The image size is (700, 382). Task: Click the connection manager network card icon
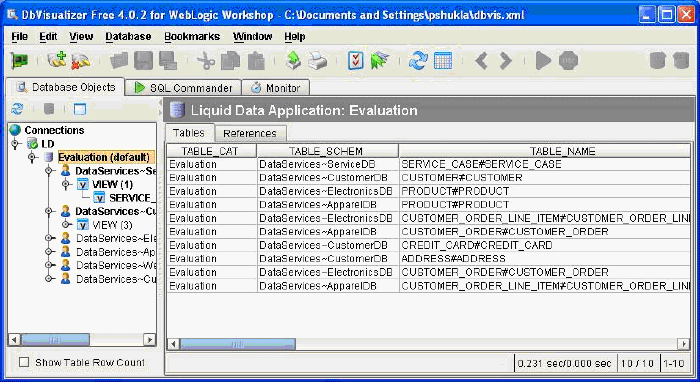(19, 61)
